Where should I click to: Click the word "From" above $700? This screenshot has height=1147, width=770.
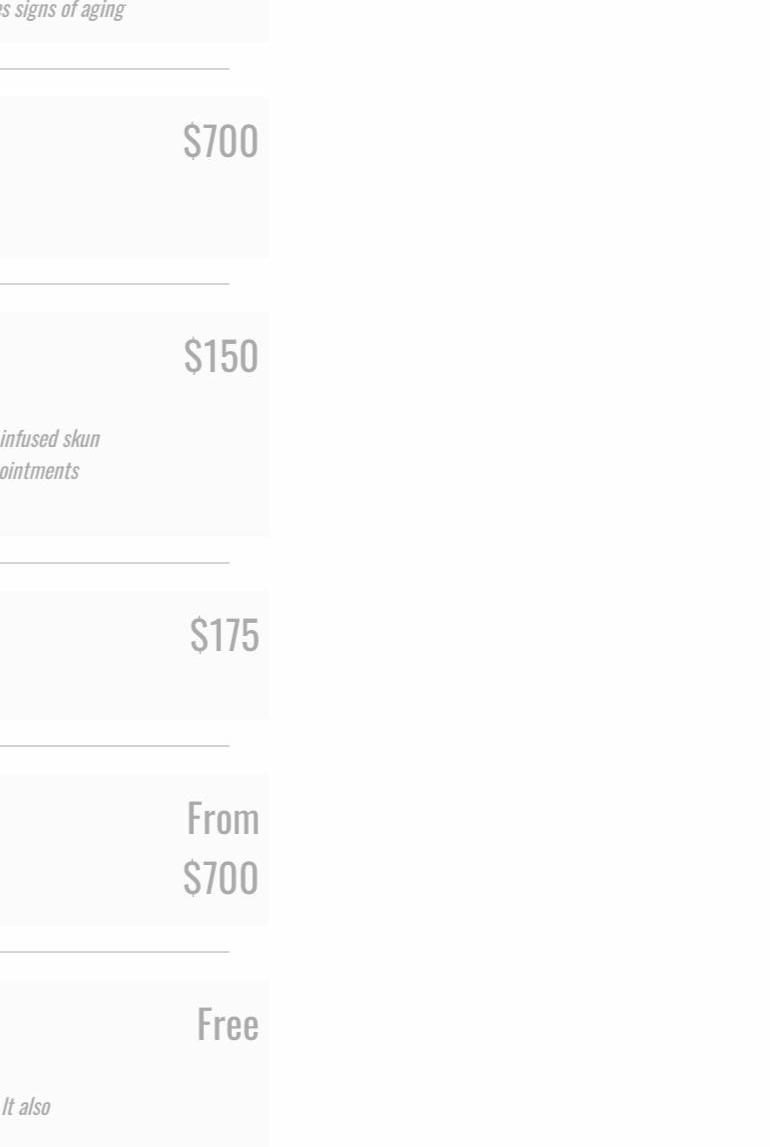(x=222, y=820)
